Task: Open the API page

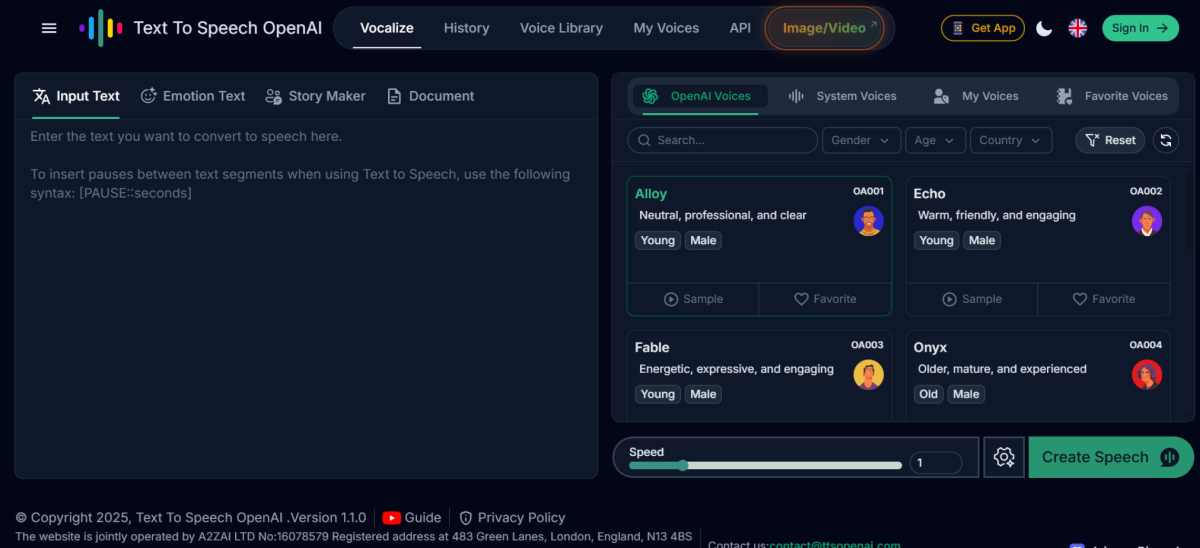Action: coord(740,28)
